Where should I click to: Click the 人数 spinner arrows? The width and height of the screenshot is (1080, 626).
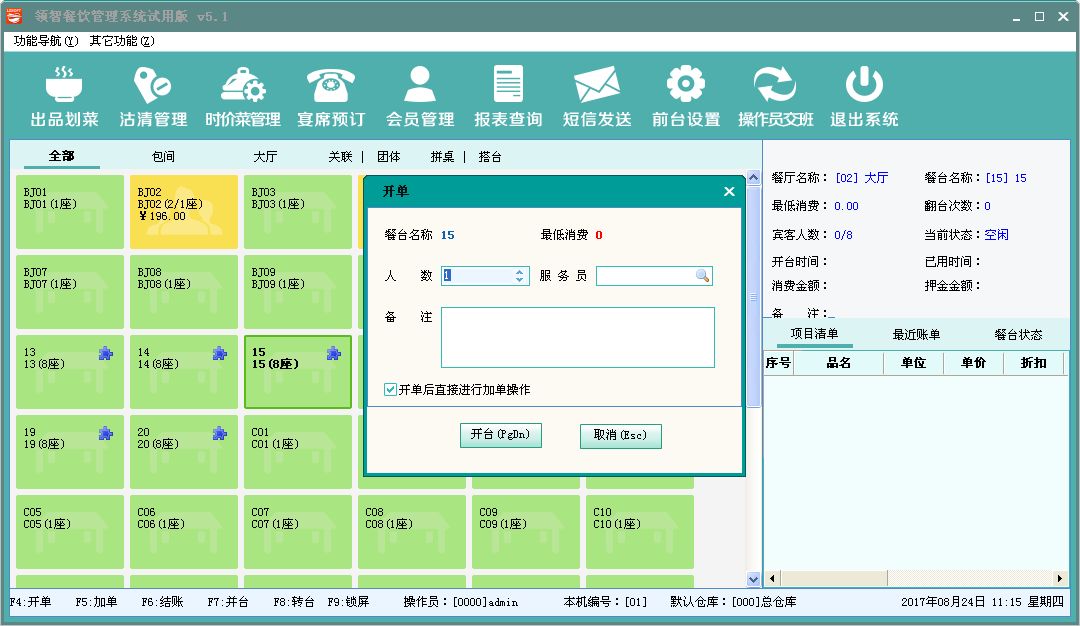click(520, 276)
